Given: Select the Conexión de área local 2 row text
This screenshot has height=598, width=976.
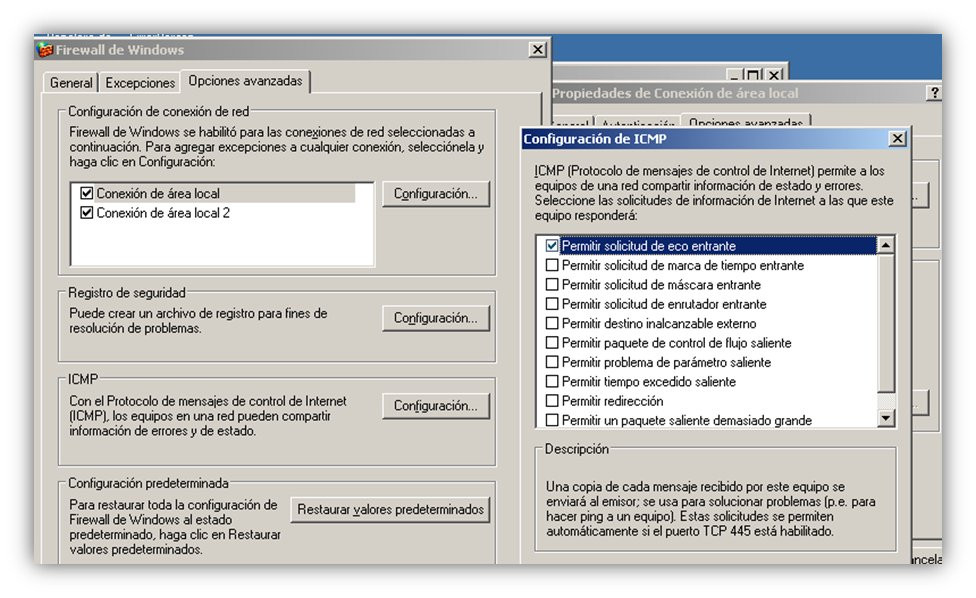Looking at the screenshot, I should (x=163, y=213).
